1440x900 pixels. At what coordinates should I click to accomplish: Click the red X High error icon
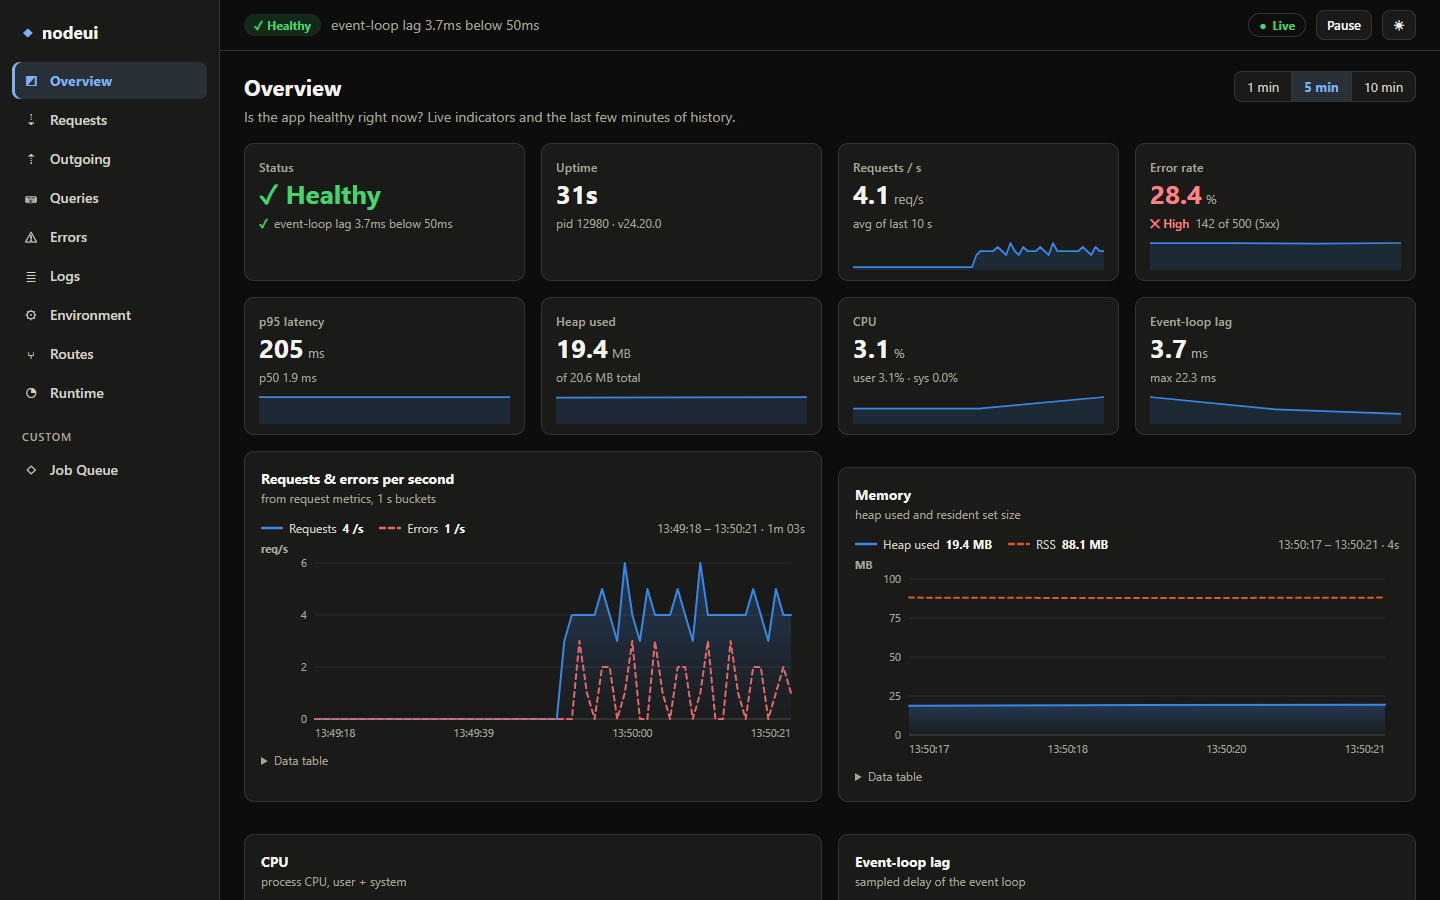click(1155, 224)
